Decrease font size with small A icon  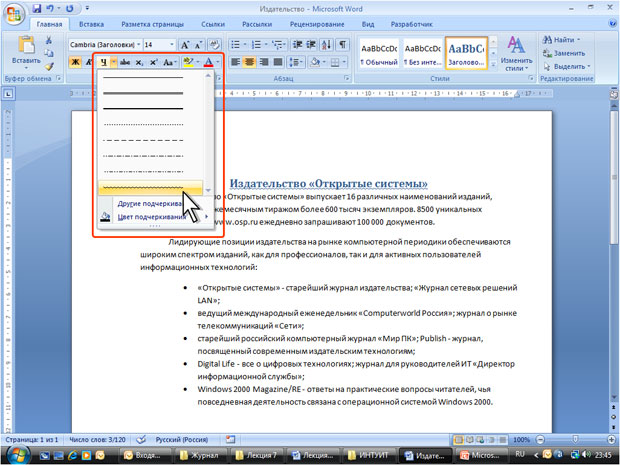(198, 45)
